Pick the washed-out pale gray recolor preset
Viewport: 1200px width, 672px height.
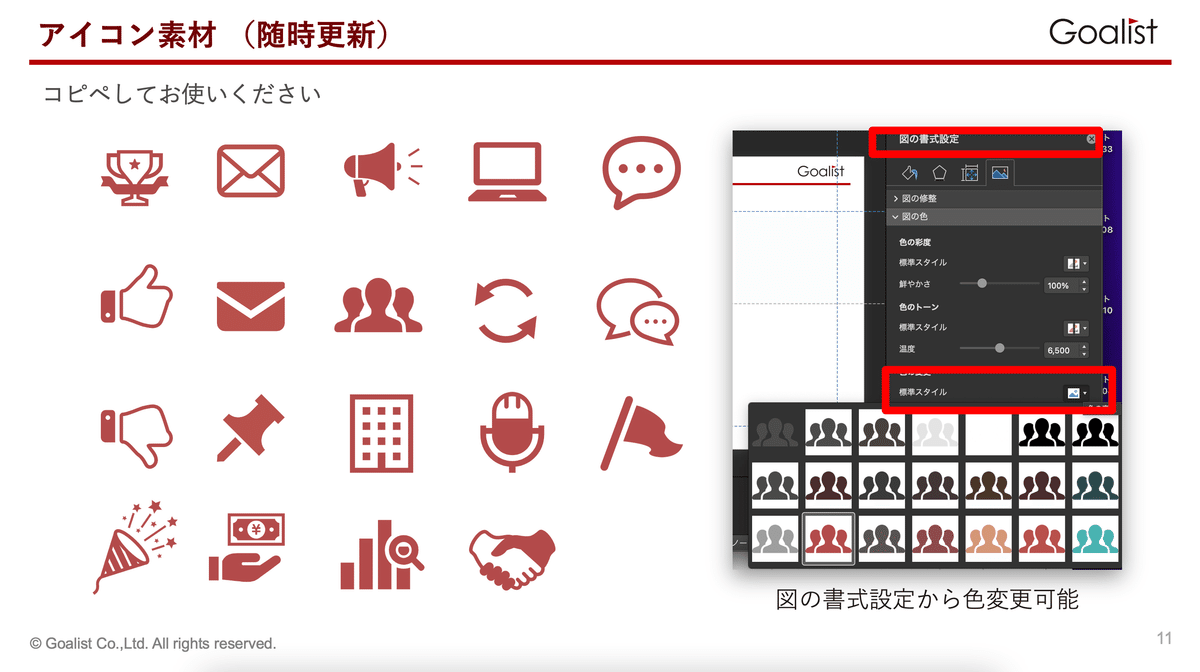pyautogui.click(x=935, y=432)
